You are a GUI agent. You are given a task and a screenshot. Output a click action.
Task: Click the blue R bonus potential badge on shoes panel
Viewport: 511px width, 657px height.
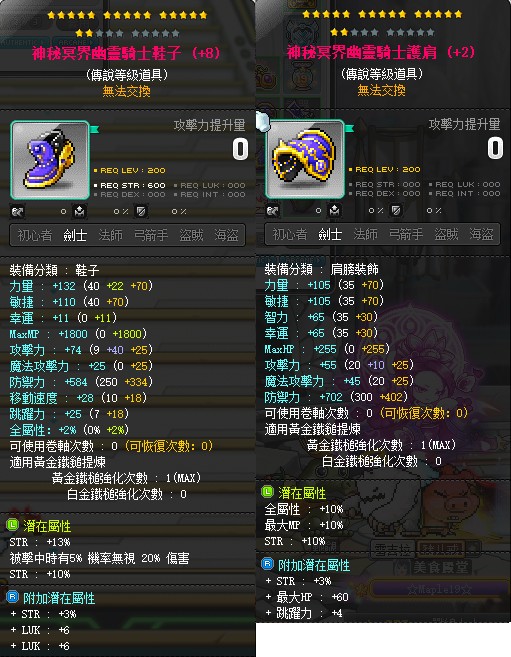click(13, 597)
